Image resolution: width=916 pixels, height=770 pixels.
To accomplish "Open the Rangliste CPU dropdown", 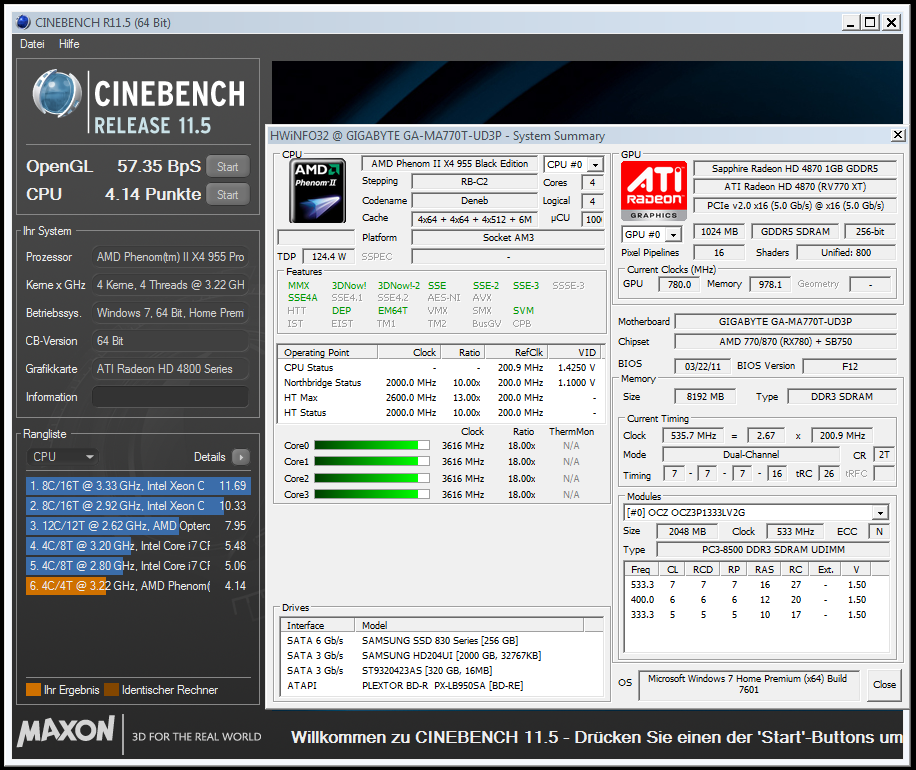I will pos(62,457).
